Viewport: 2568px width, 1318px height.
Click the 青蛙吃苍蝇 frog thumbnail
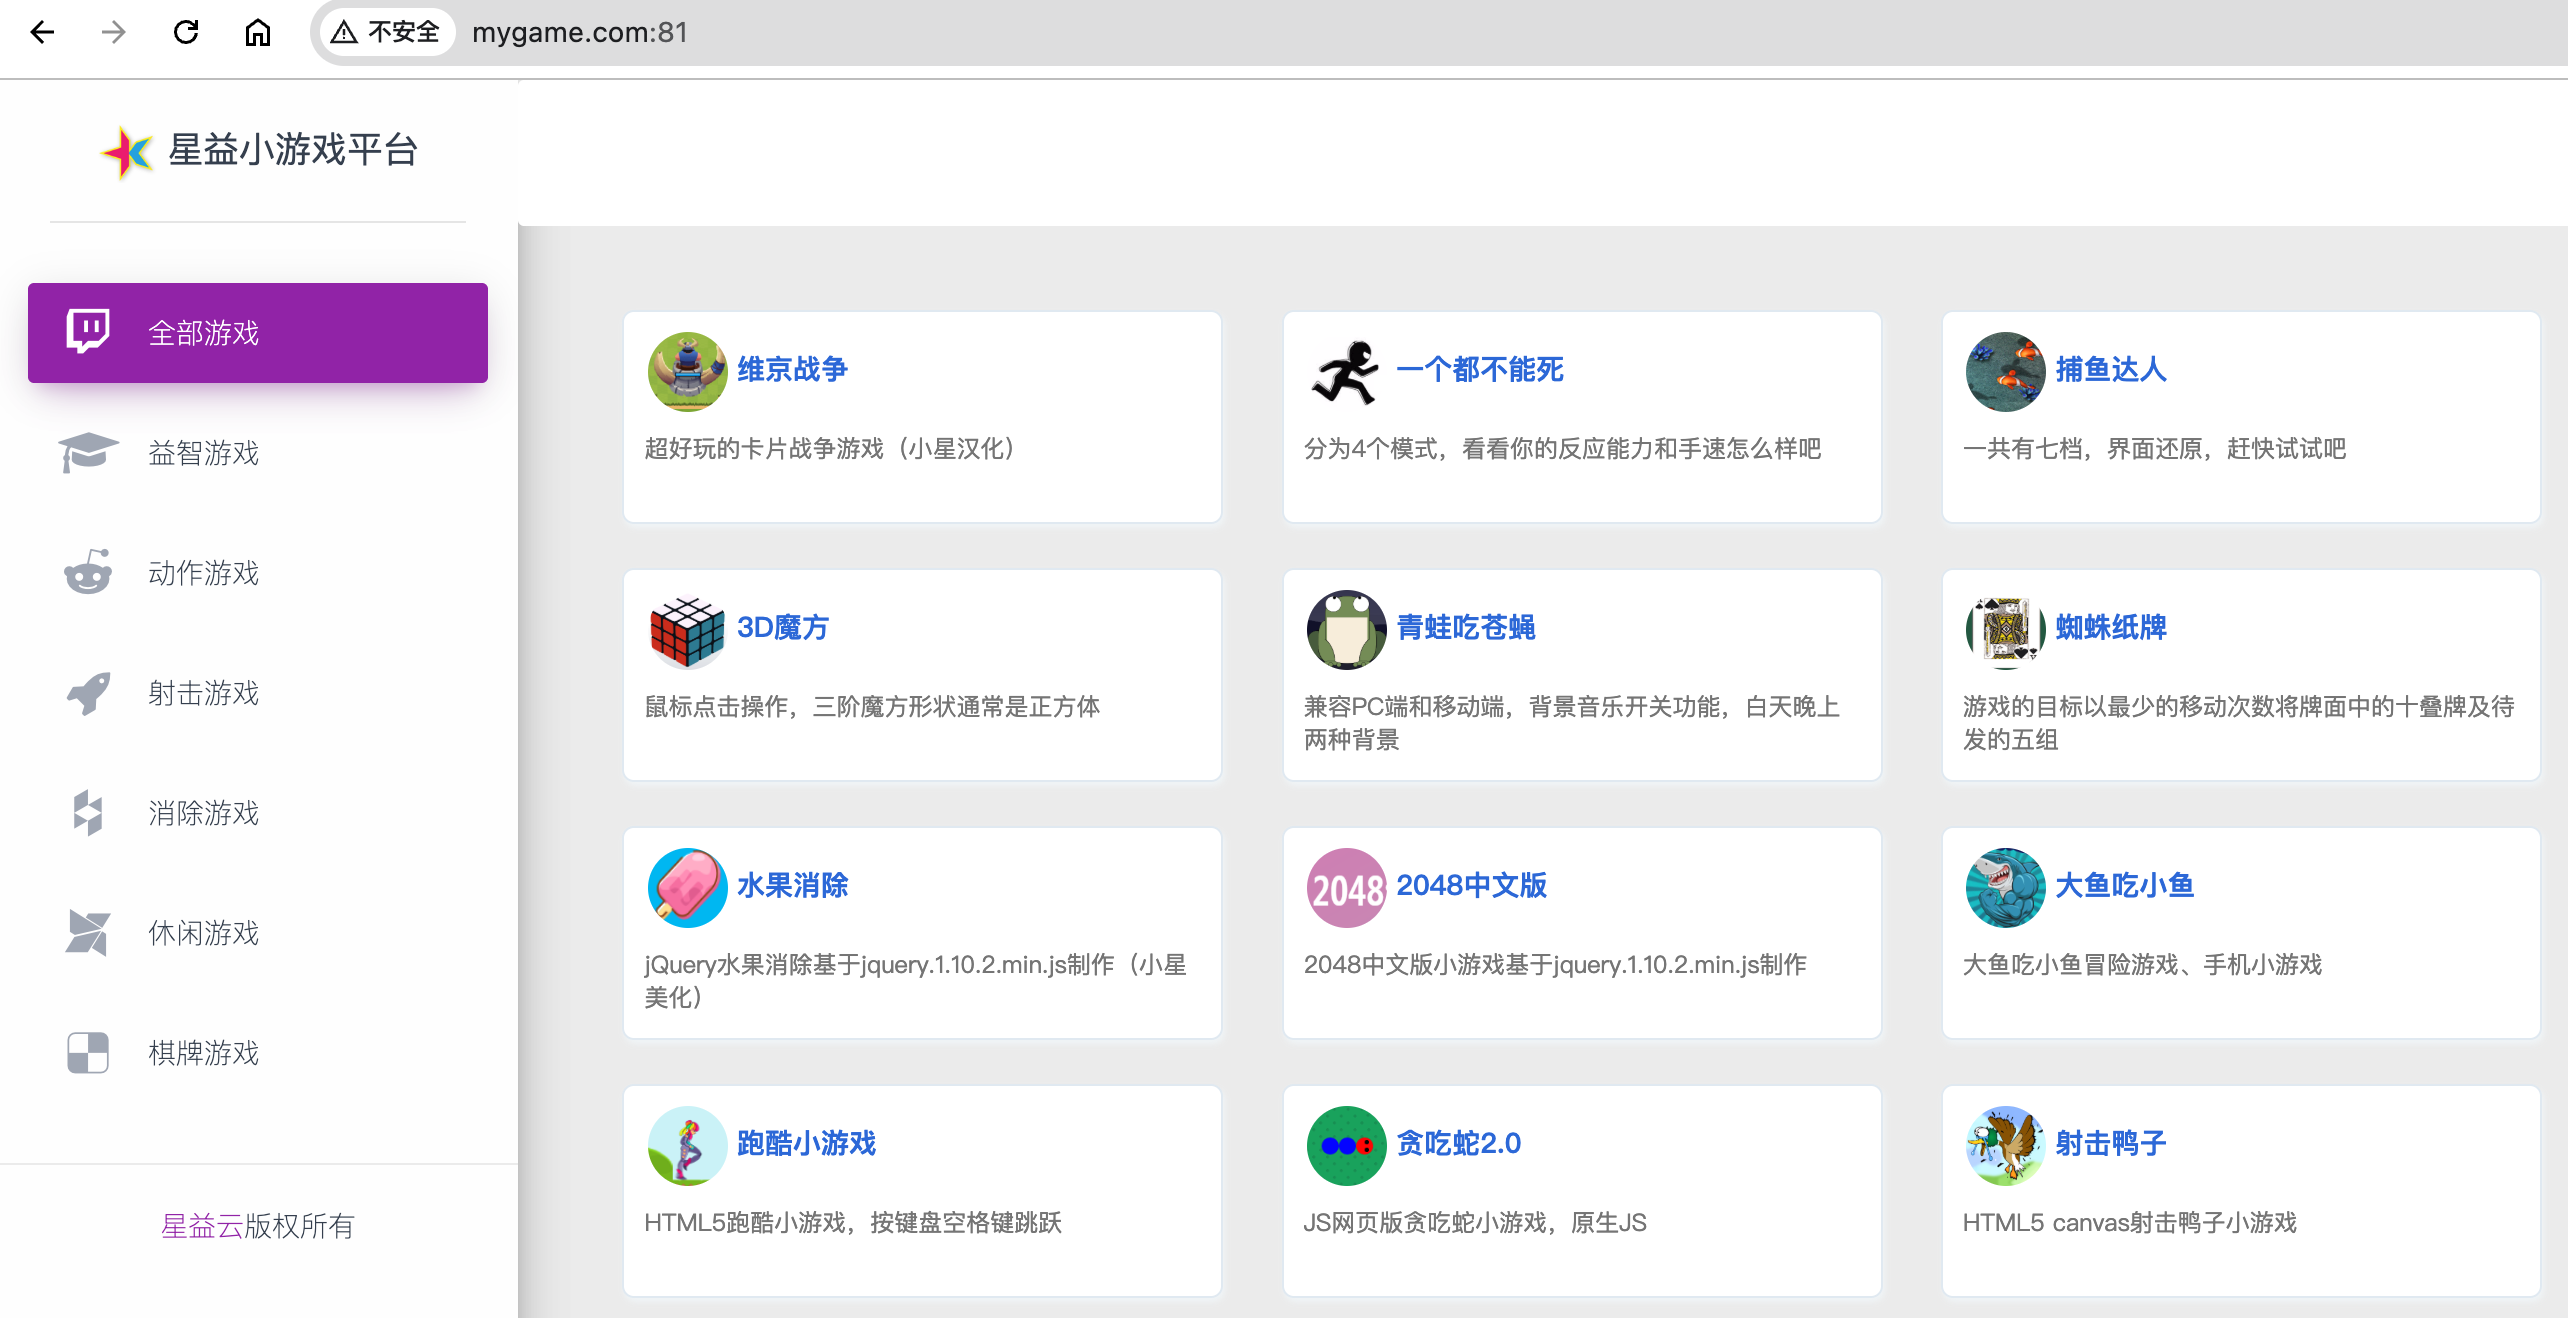coord(1346,629)
